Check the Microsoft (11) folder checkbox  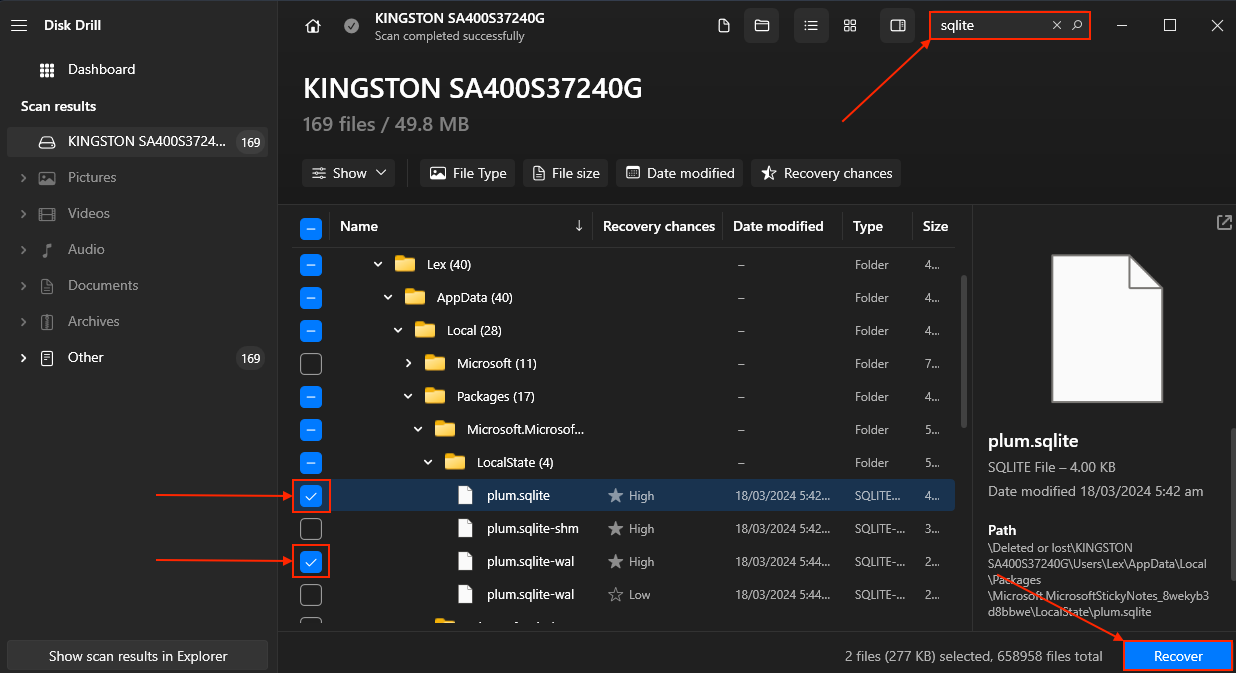pyautogui.click(x=311, y=364)
